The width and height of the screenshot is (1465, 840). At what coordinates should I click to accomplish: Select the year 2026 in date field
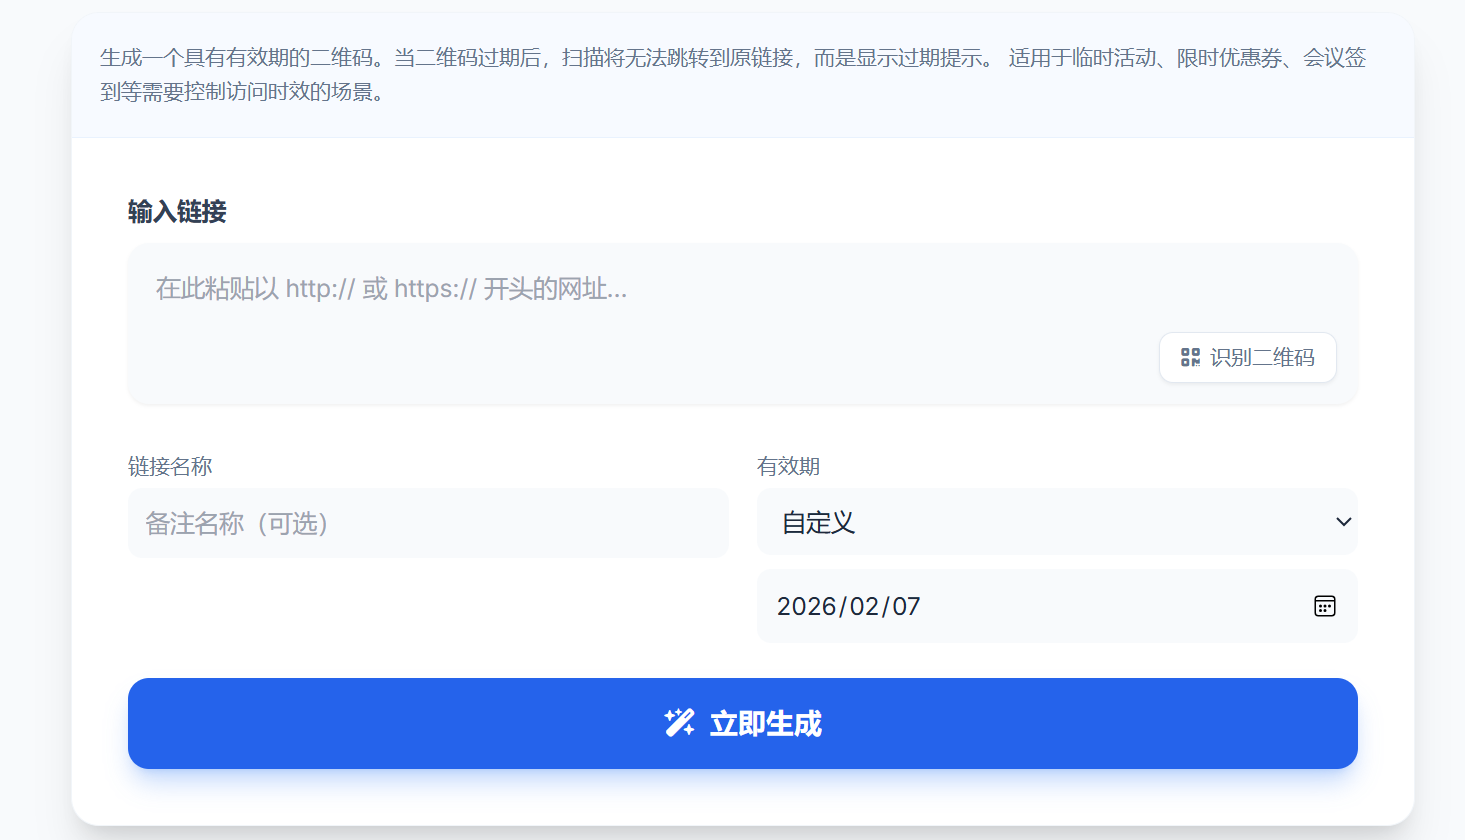(x=806, y=607)
